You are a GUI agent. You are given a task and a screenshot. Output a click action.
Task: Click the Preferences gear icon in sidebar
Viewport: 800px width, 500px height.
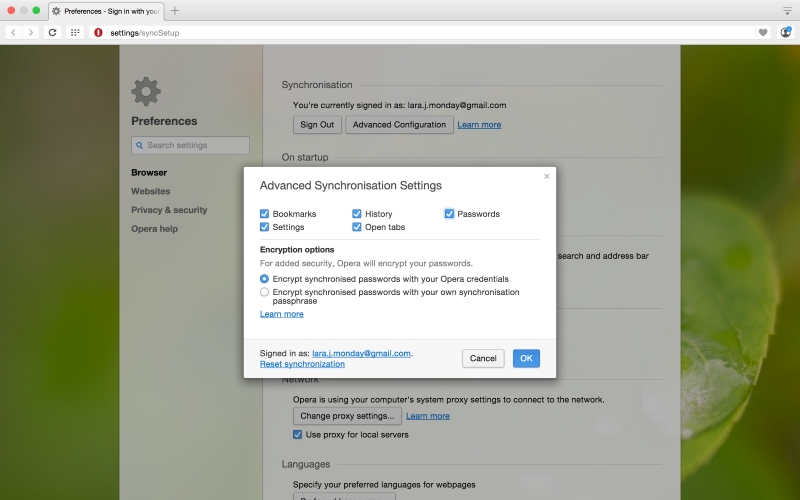point(146,91)
